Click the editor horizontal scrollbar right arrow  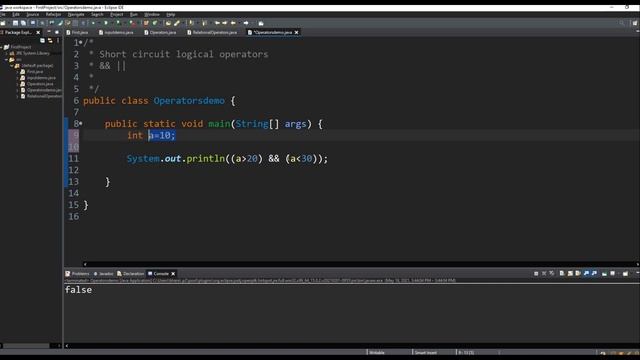(638, 264)
